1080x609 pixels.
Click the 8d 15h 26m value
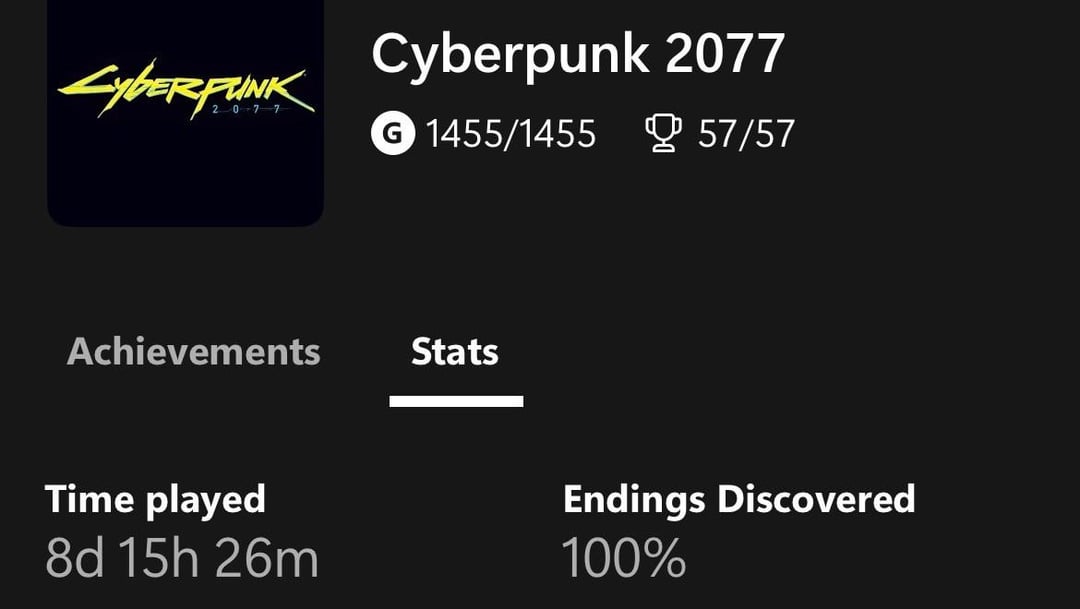coord(182,557)
